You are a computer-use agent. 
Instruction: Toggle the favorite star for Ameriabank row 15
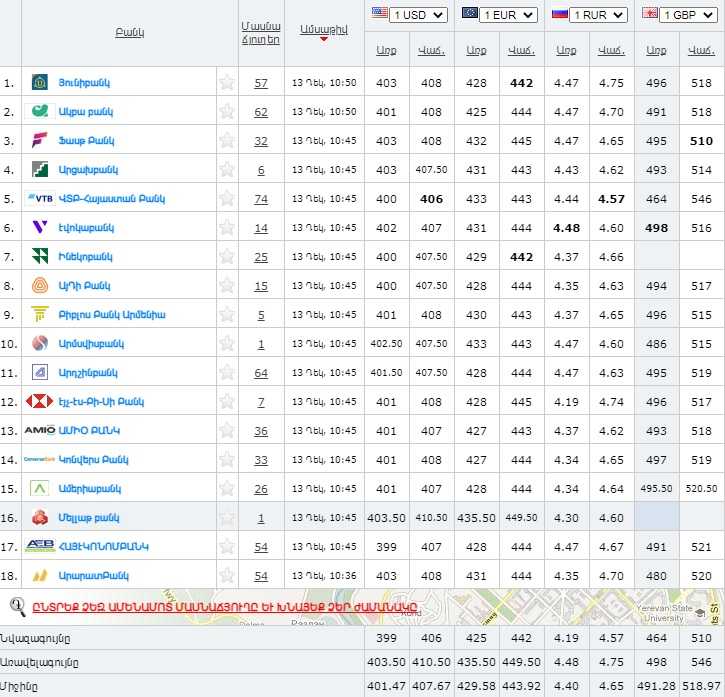click(x=227, y=489)
